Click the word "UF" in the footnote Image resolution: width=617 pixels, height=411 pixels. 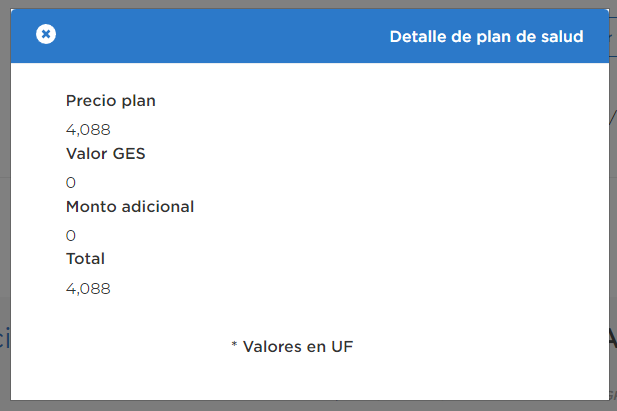(343, 346)
